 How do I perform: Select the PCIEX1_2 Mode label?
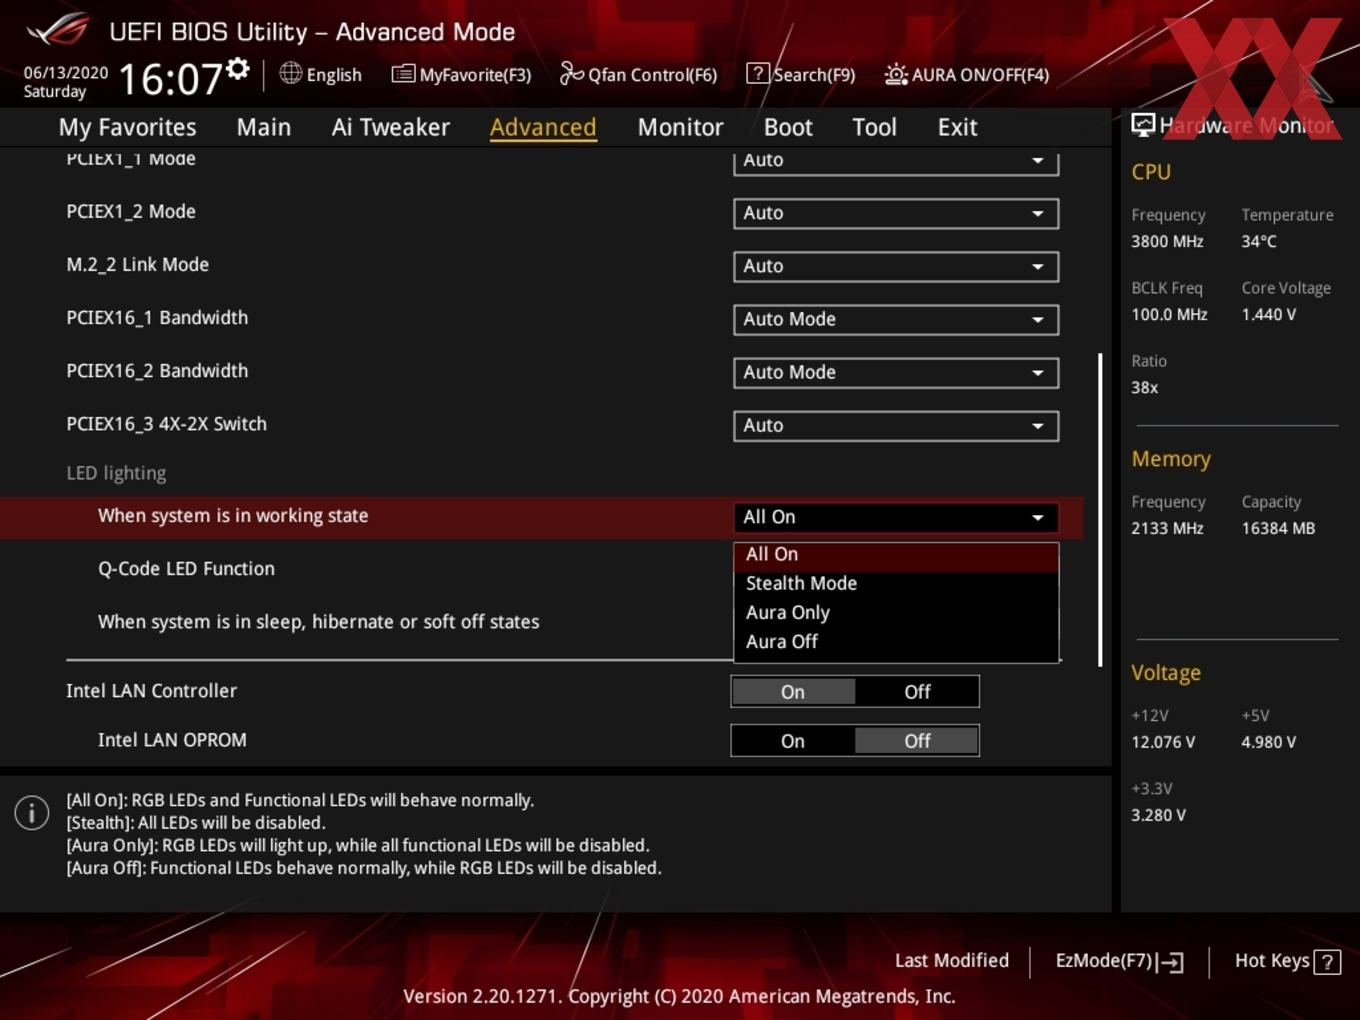click(131, 212)
